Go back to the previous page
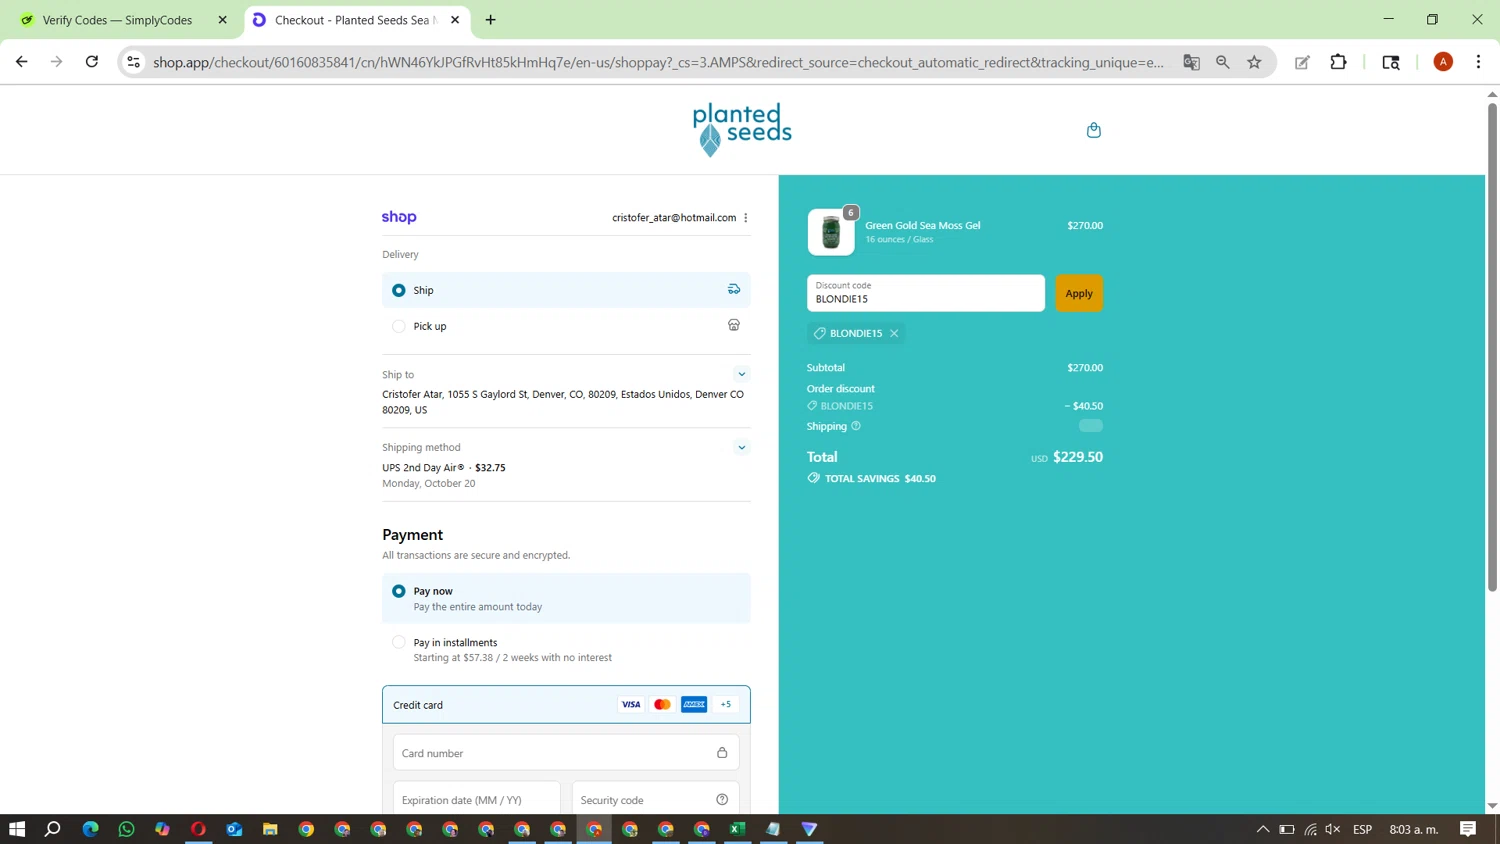The image size is (1500, 844). 21,62
